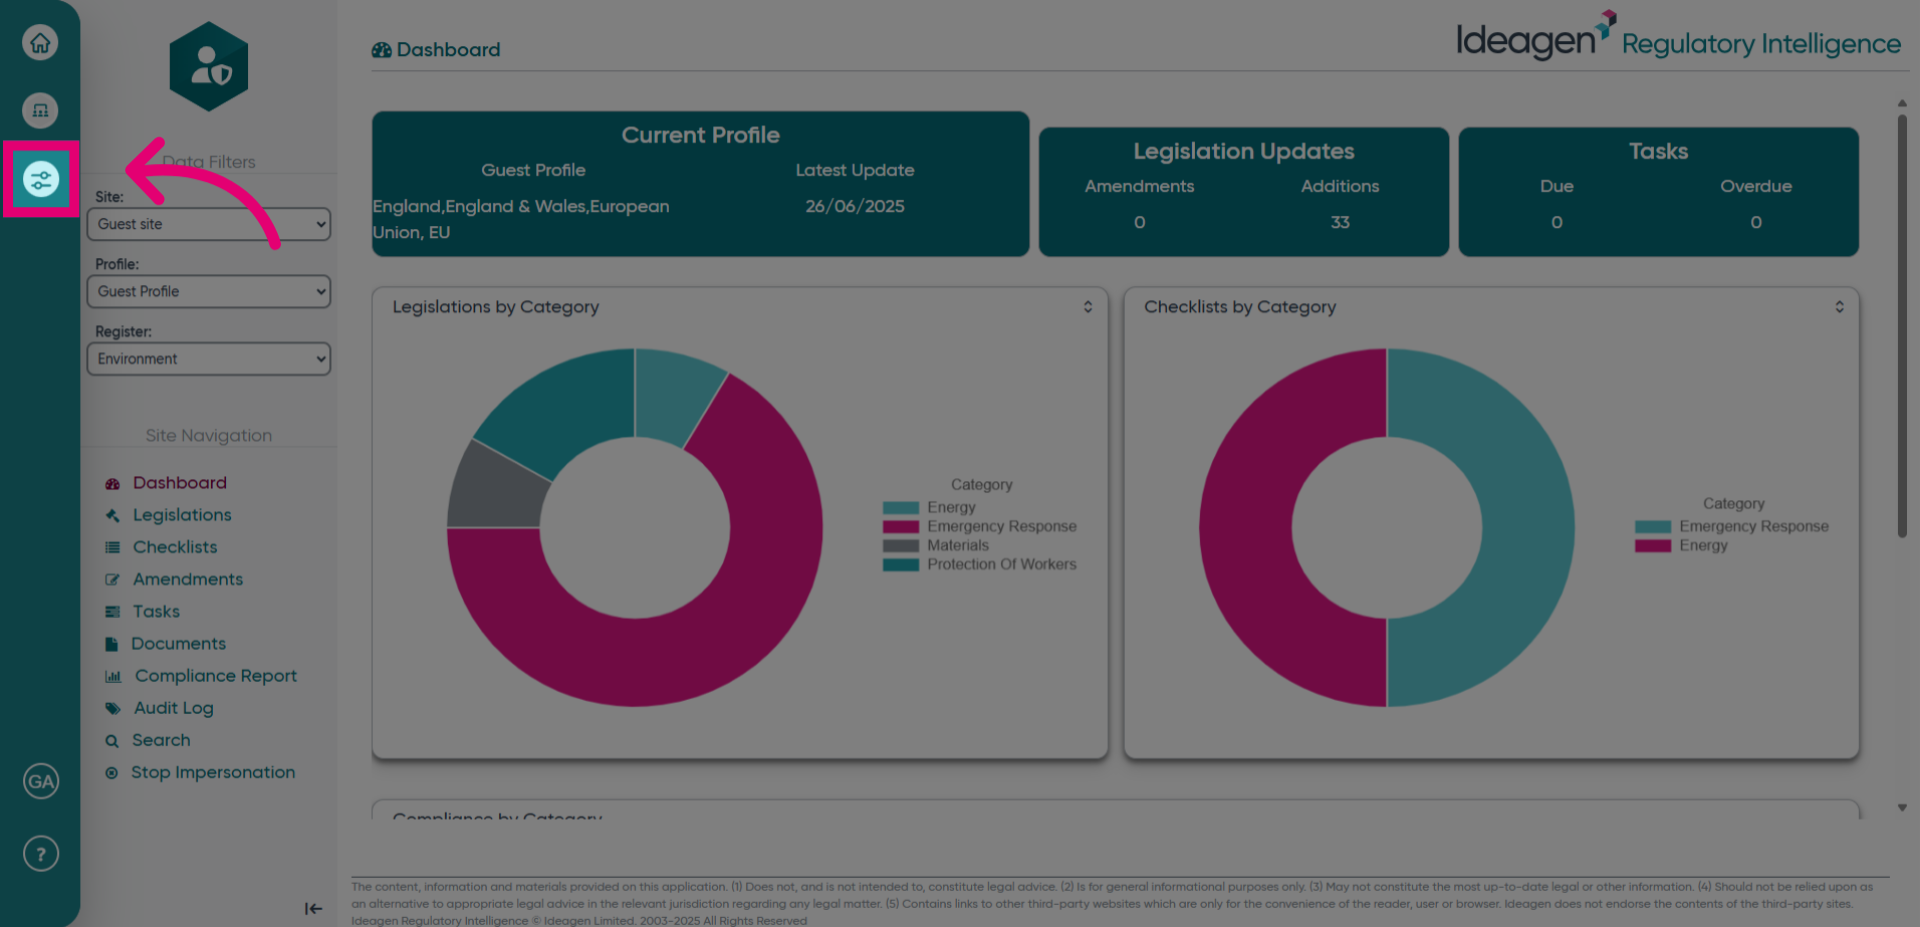
Task: Click the scrollbar down arrow
Action: tap(1902, 808)
